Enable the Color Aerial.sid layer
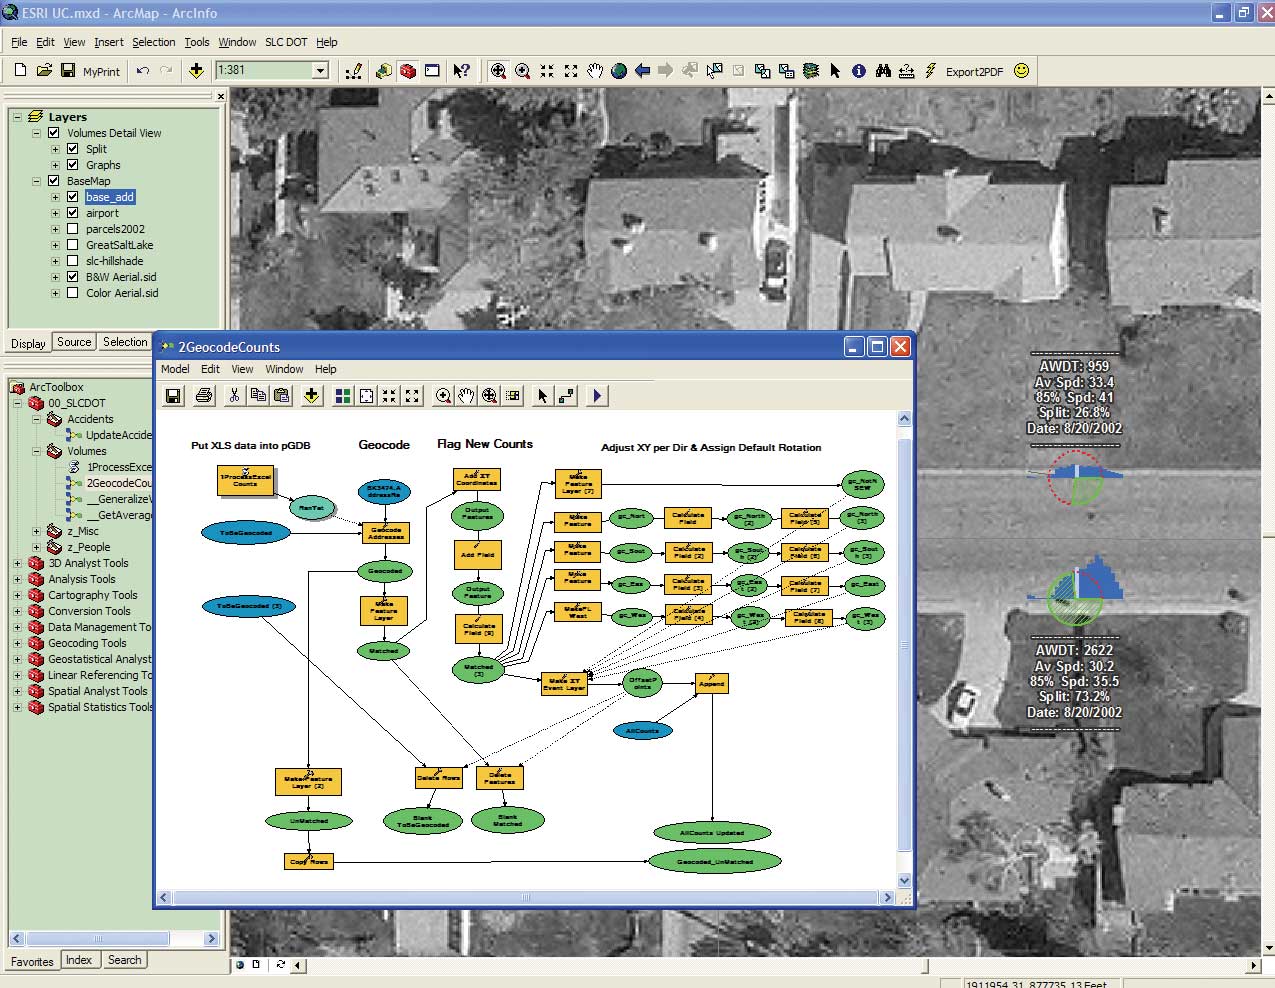The width and height of the screenshot is (1275, 988). coord(72,293)
